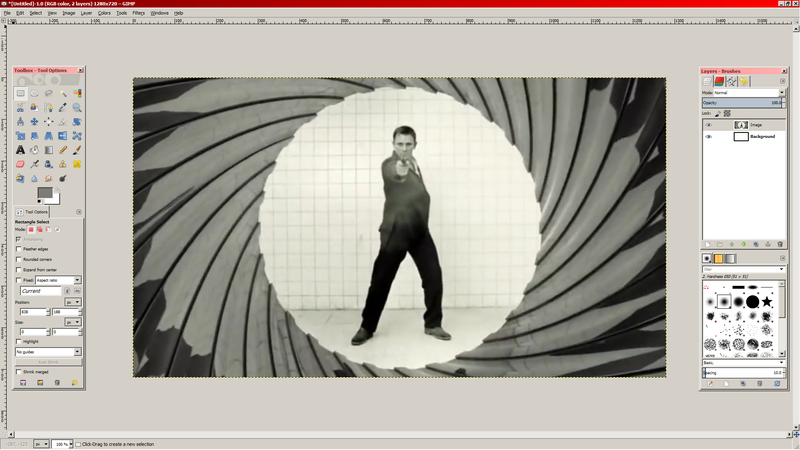Viewport: 800px width, 450px height.
Task: Select the Image layer row
Action: click(744, 125)
